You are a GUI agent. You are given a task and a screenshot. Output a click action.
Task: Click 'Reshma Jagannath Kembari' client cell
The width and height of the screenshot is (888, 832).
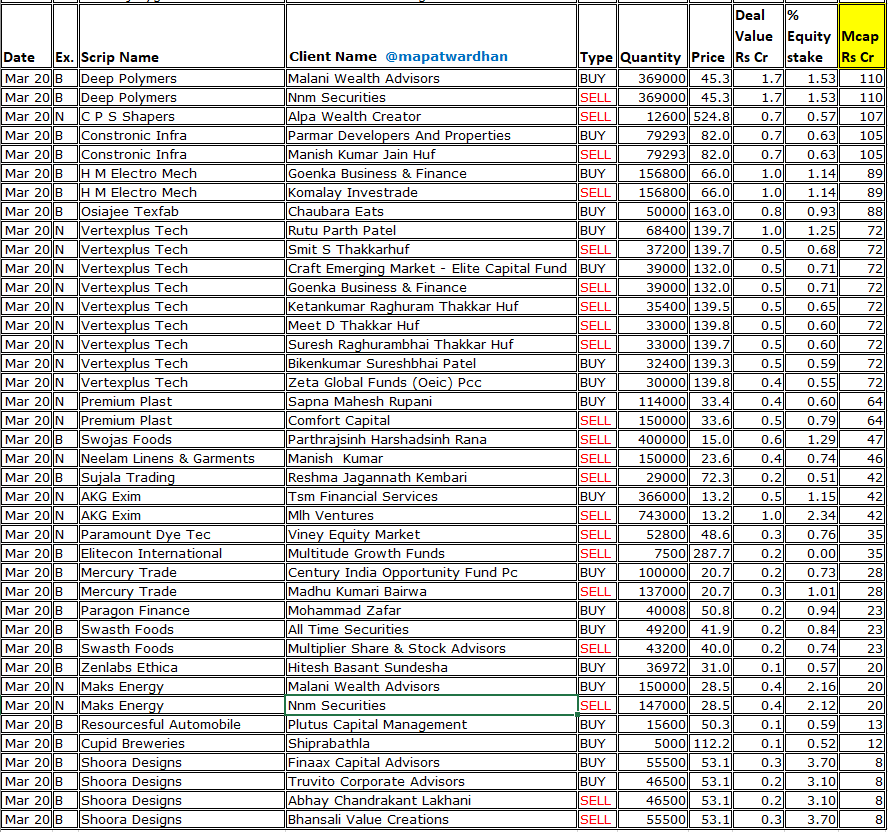pos(431,477)
